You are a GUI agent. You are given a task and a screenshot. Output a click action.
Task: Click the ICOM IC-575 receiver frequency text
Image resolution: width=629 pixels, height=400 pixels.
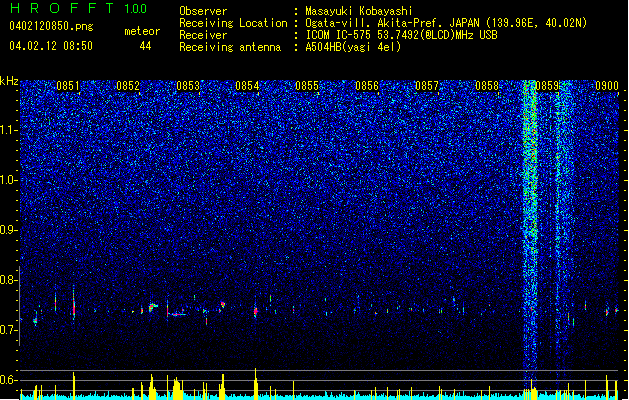pos(402,35)
